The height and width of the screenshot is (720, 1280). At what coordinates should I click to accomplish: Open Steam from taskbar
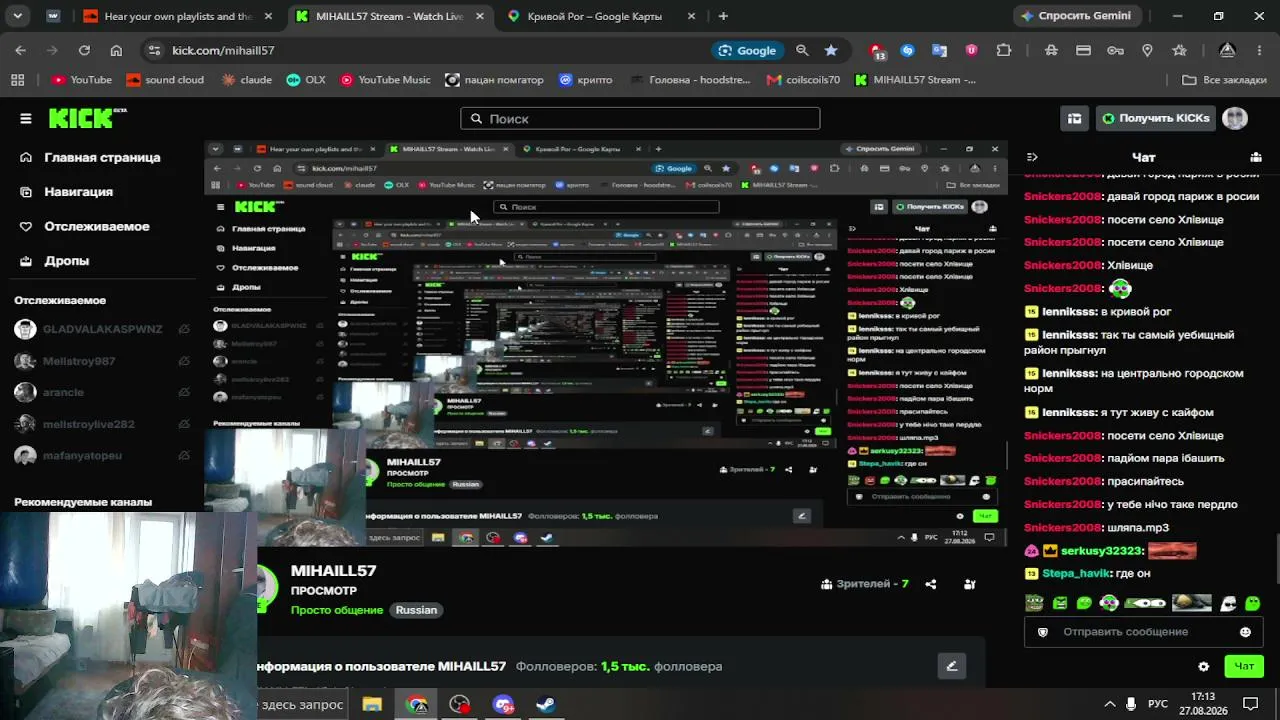547,704
